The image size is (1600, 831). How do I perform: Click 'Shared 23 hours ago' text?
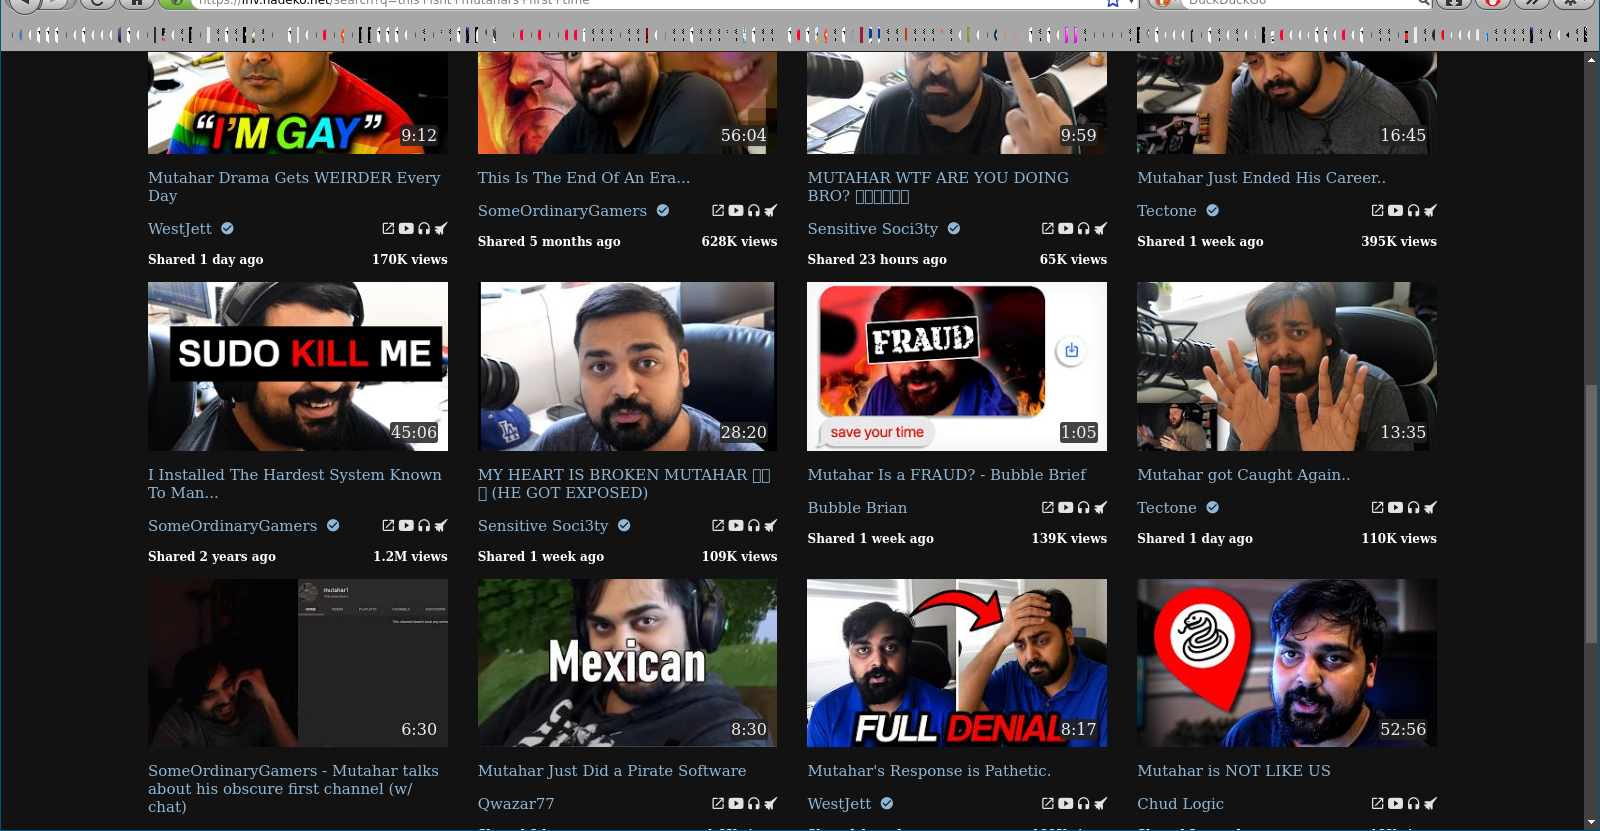[877, 260]
